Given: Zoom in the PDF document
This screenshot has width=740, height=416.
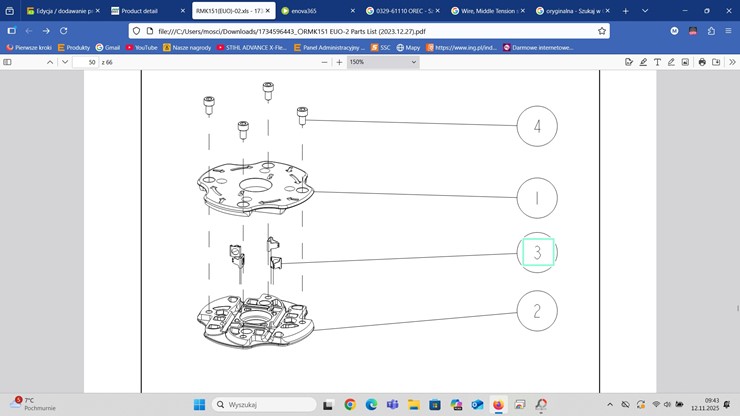Looking at the screenshot, I should click(339, 62).
